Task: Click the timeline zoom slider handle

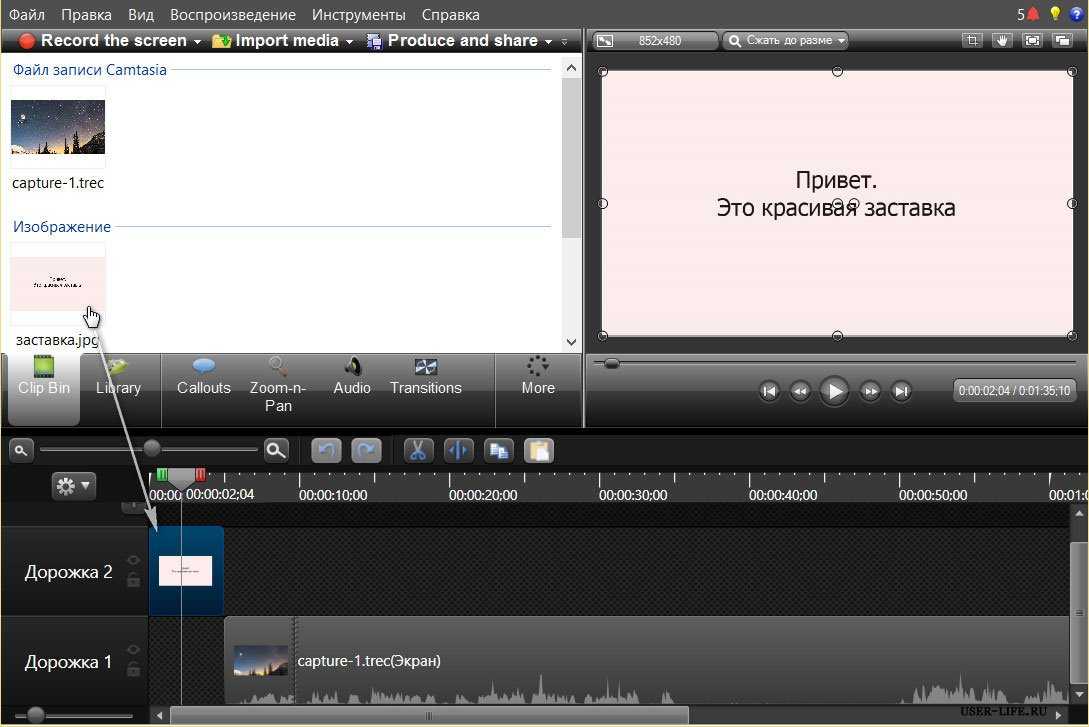Action: click(152, 449)
